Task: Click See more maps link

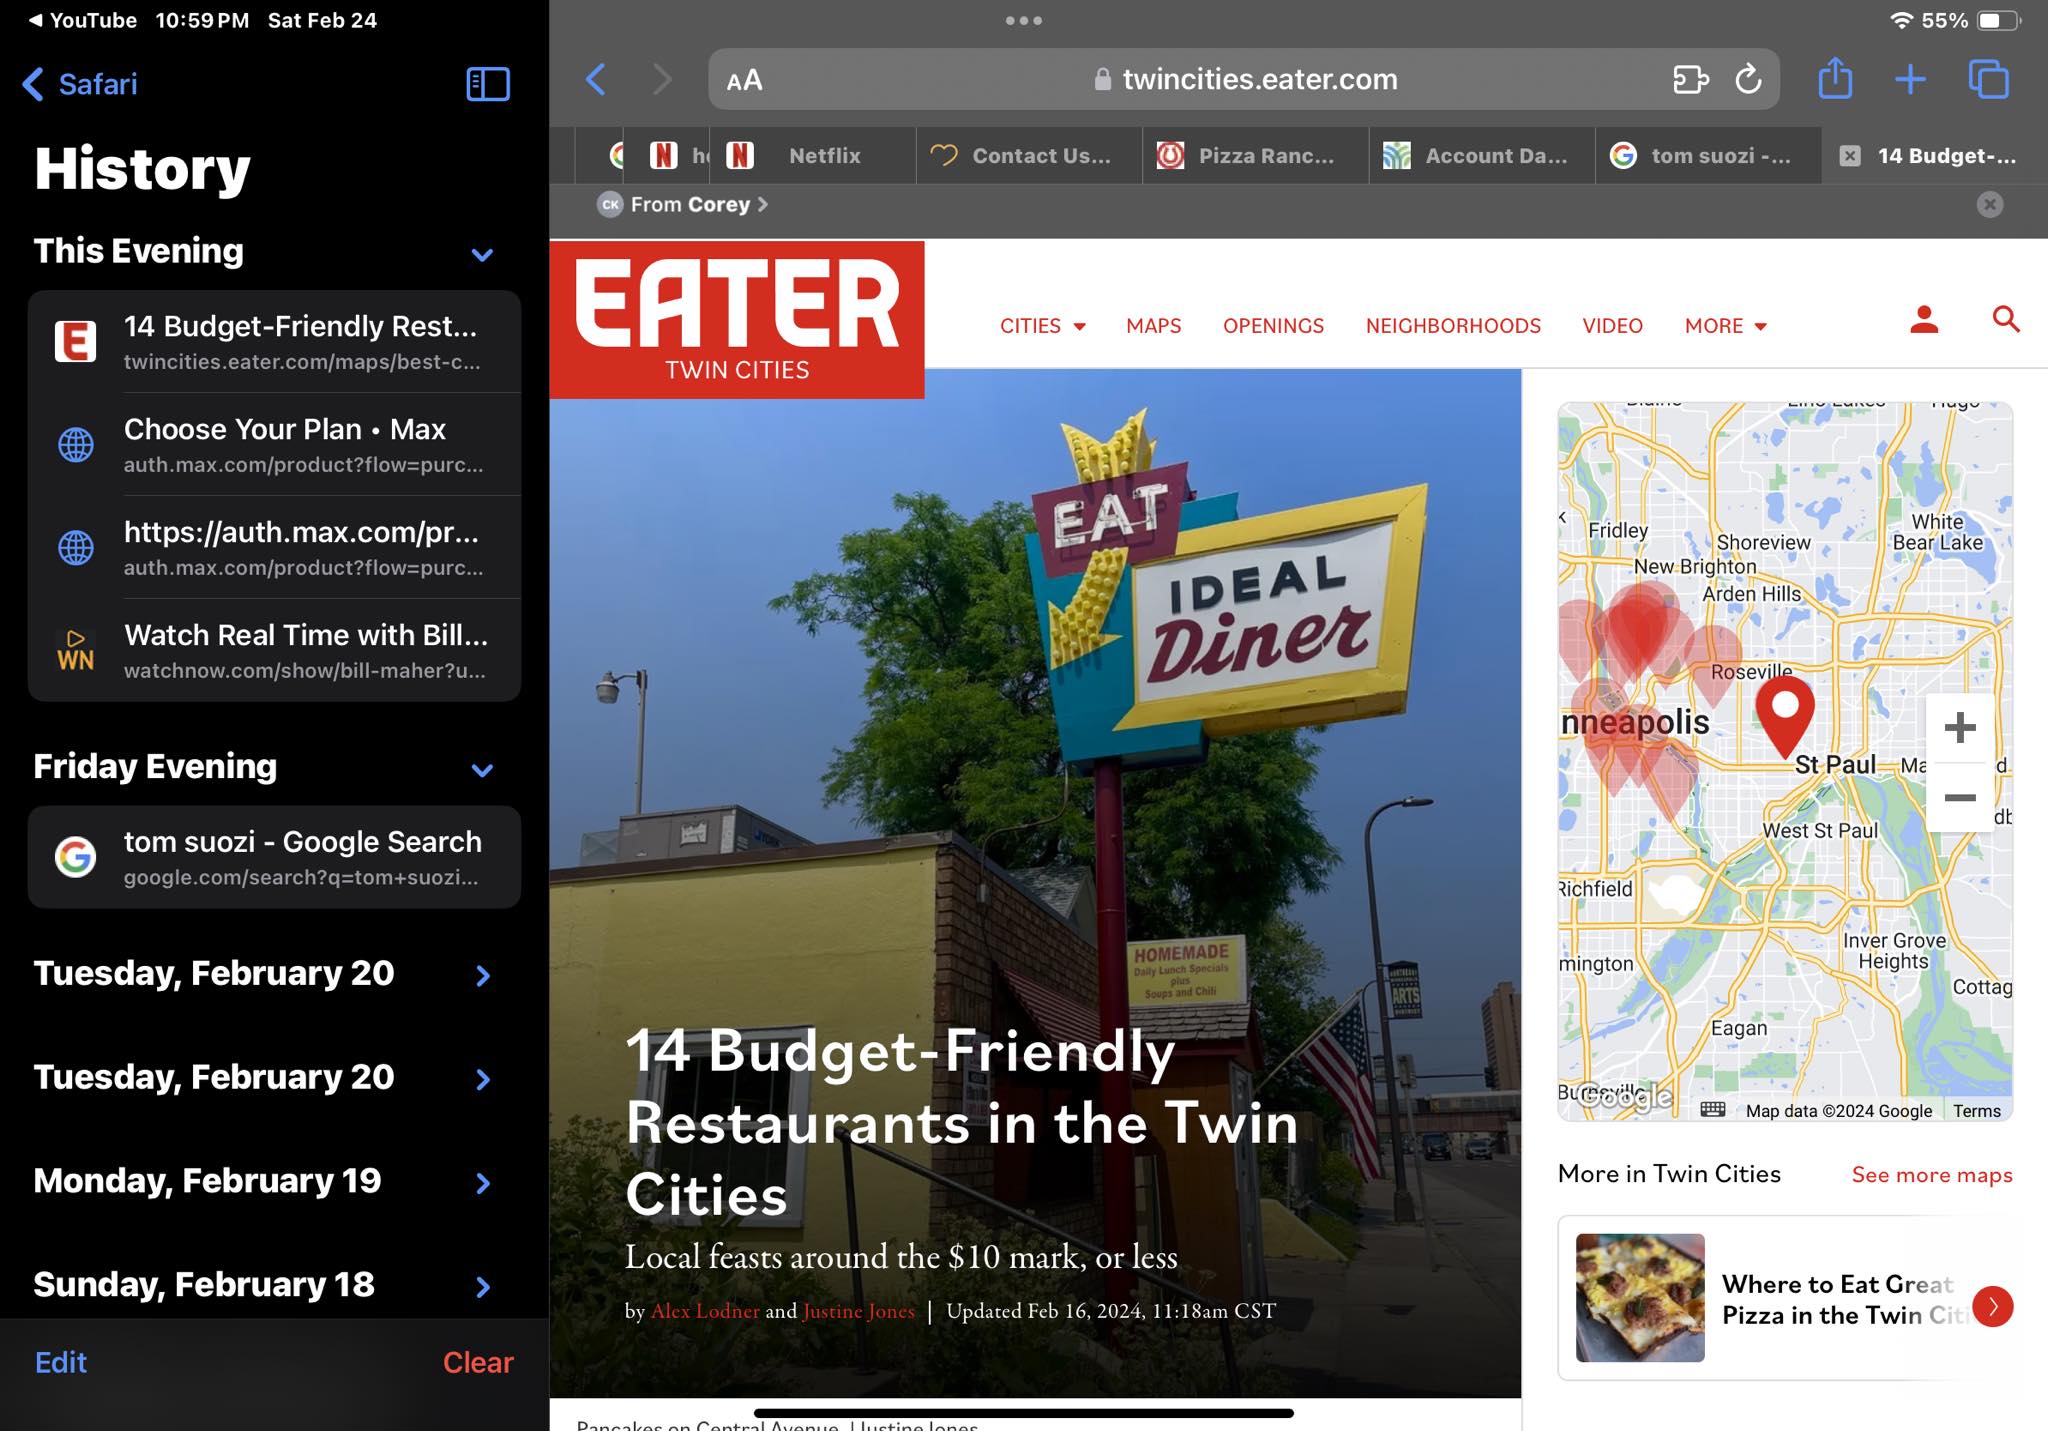Action: pos(1932,1175)
